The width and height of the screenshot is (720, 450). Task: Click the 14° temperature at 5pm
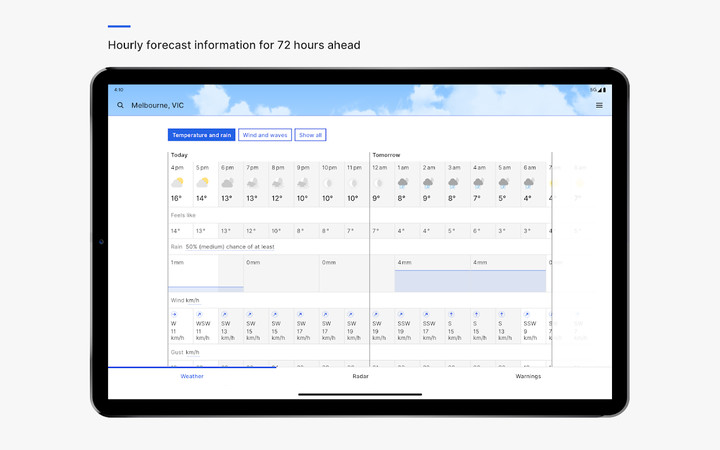pyautogui.click(x=202, y=198)
